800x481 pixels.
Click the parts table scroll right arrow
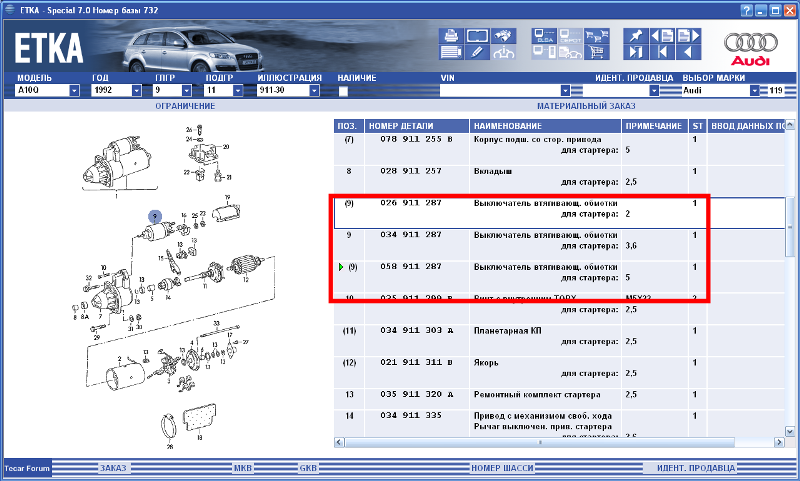point(779,442)
